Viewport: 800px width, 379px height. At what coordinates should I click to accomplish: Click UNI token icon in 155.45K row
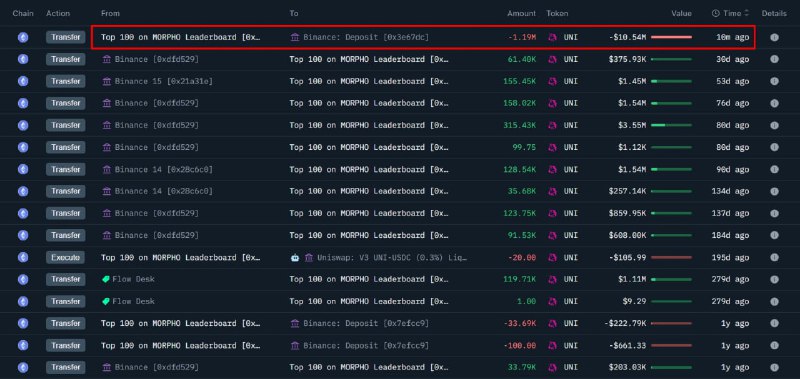552,81
